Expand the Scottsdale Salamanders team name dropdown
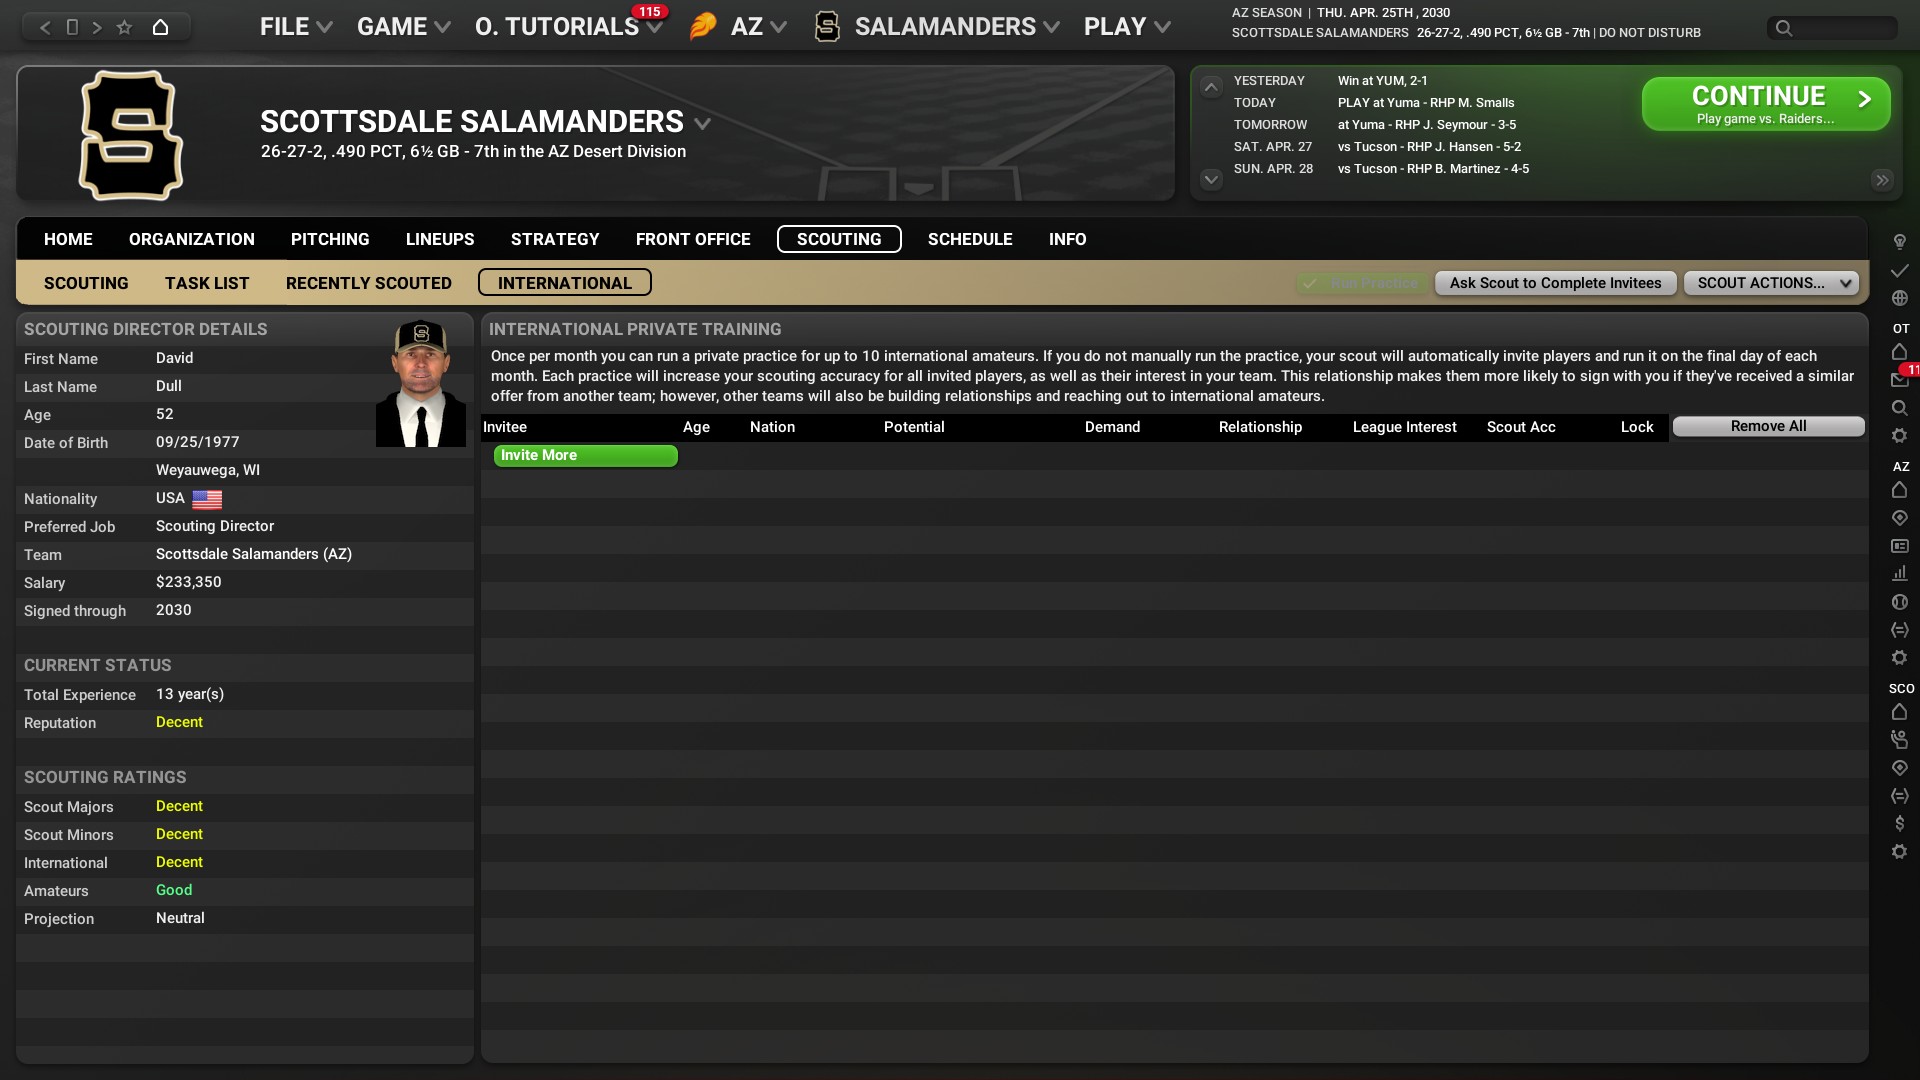Image resolution: width=1920 pixels, height=1080 pixels. coord(703,123)
